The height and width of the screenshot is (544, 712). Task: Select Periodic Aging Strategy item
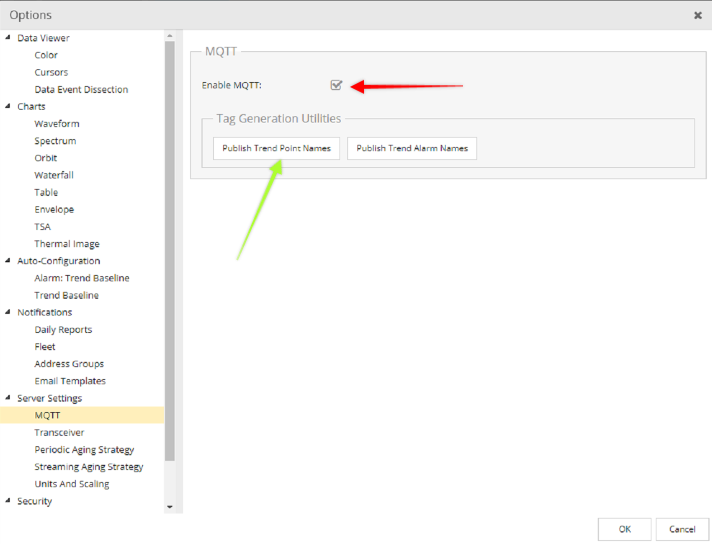click(x=84, y=450)
